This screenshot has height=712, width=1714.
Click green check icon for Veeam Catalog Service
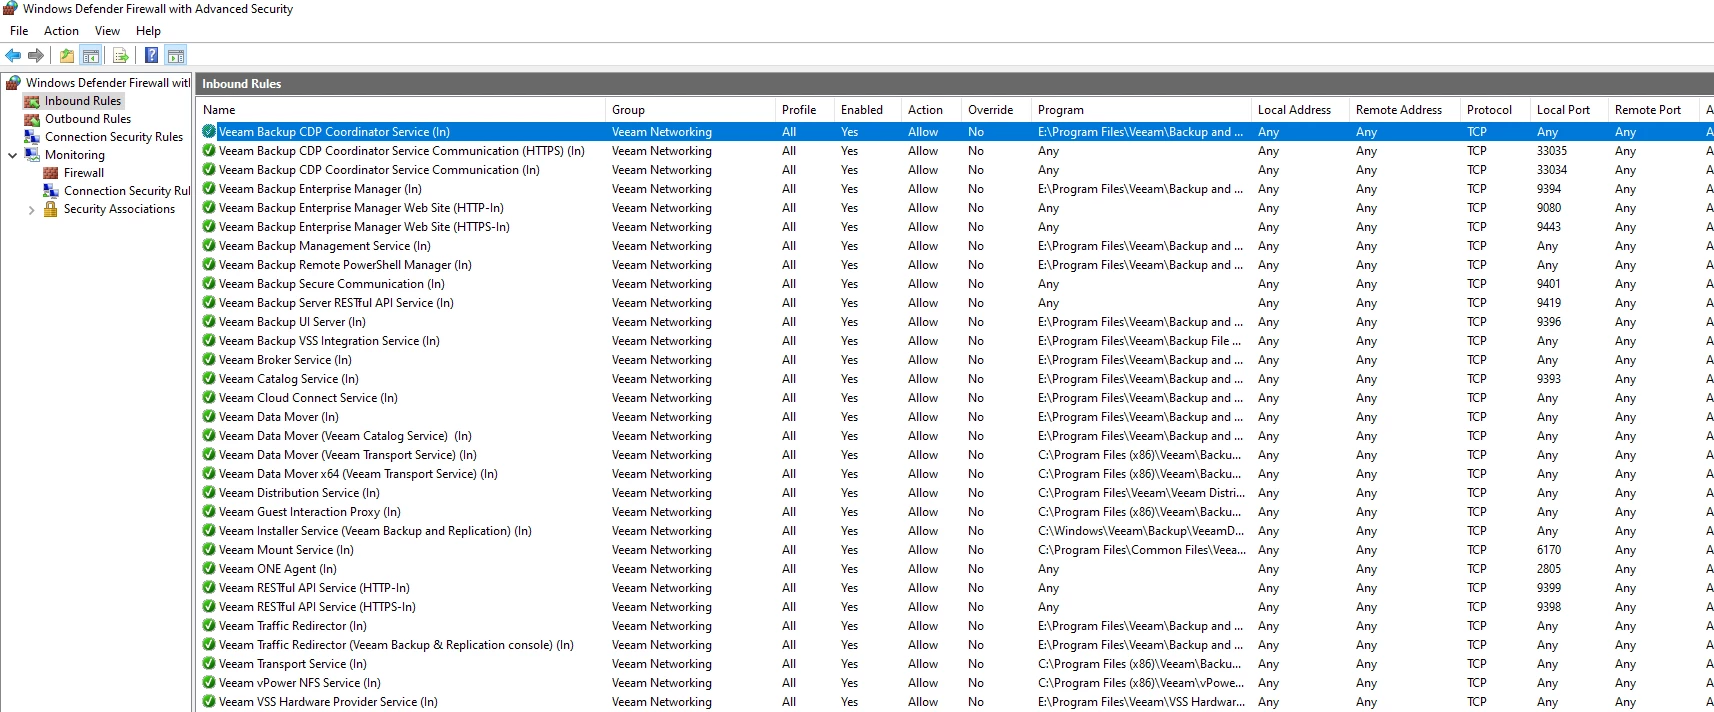(209, 379)
